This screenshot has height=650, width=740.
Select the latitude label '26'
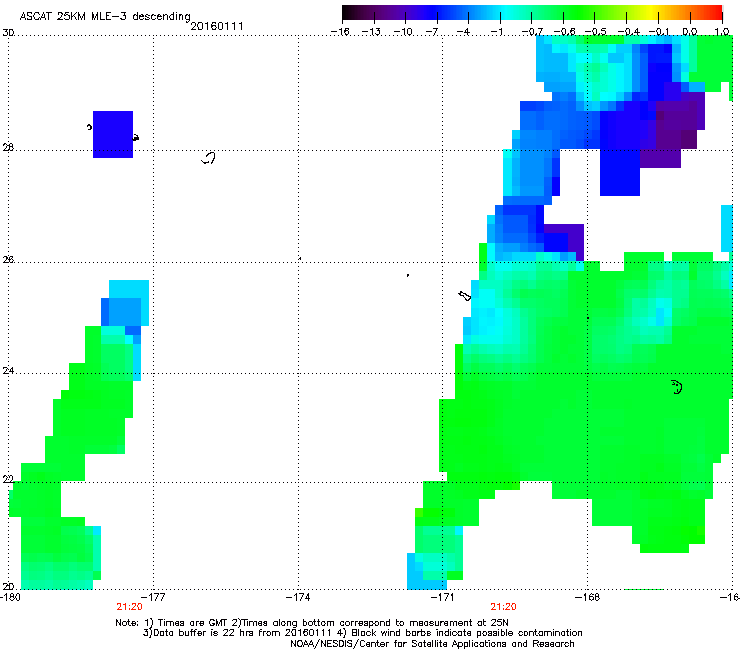coord(8,260)
